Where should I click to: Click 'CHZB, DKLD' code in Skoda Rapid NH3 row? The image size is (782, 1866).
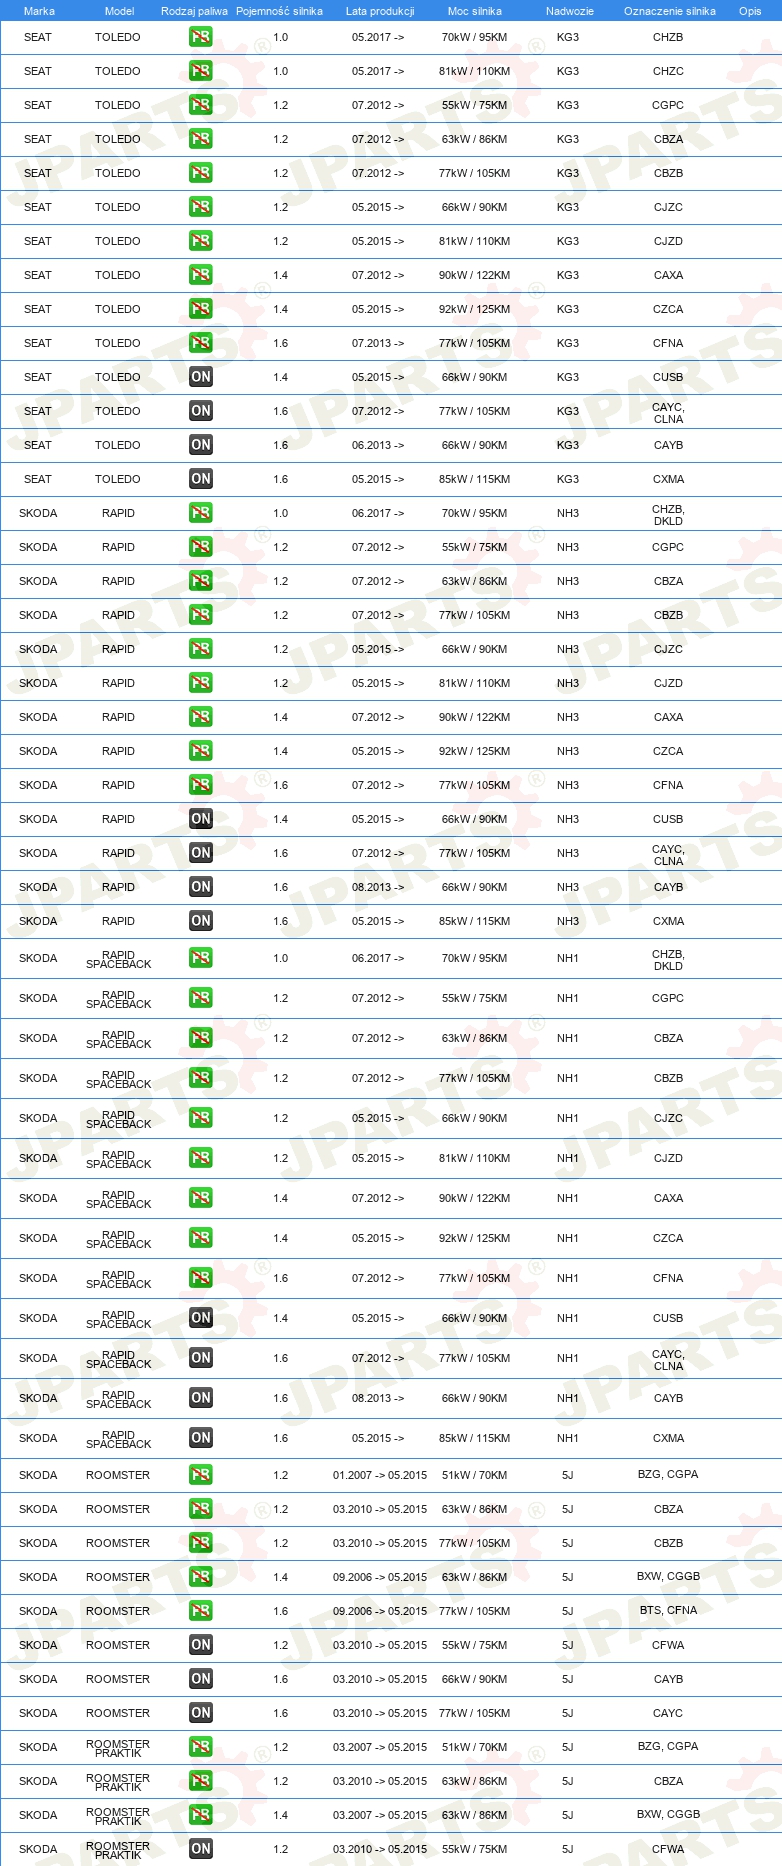coord(668,515)
